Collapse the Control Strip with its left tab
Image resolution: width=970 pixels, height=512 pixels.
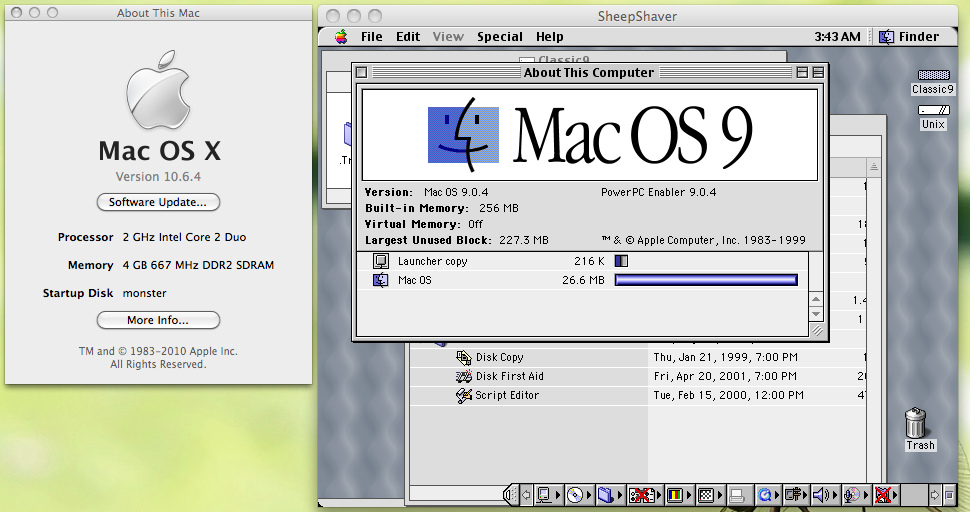click(511, 495)
